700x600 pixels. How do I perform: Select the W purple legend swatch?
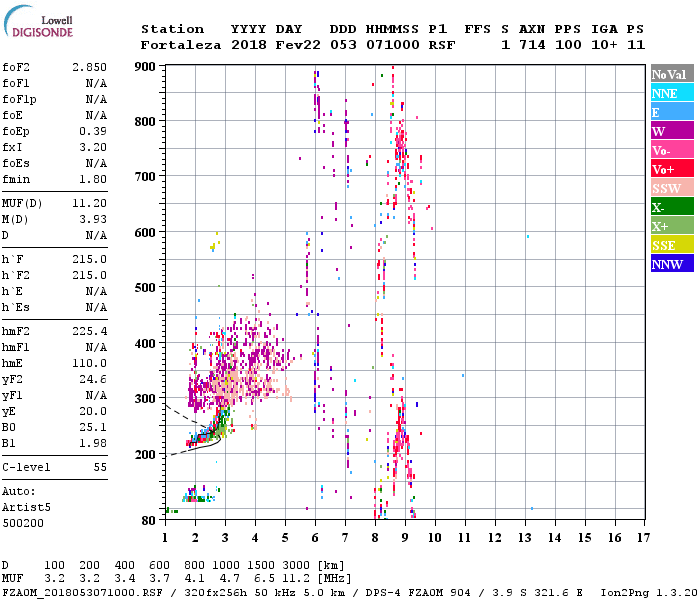point(672,131)
